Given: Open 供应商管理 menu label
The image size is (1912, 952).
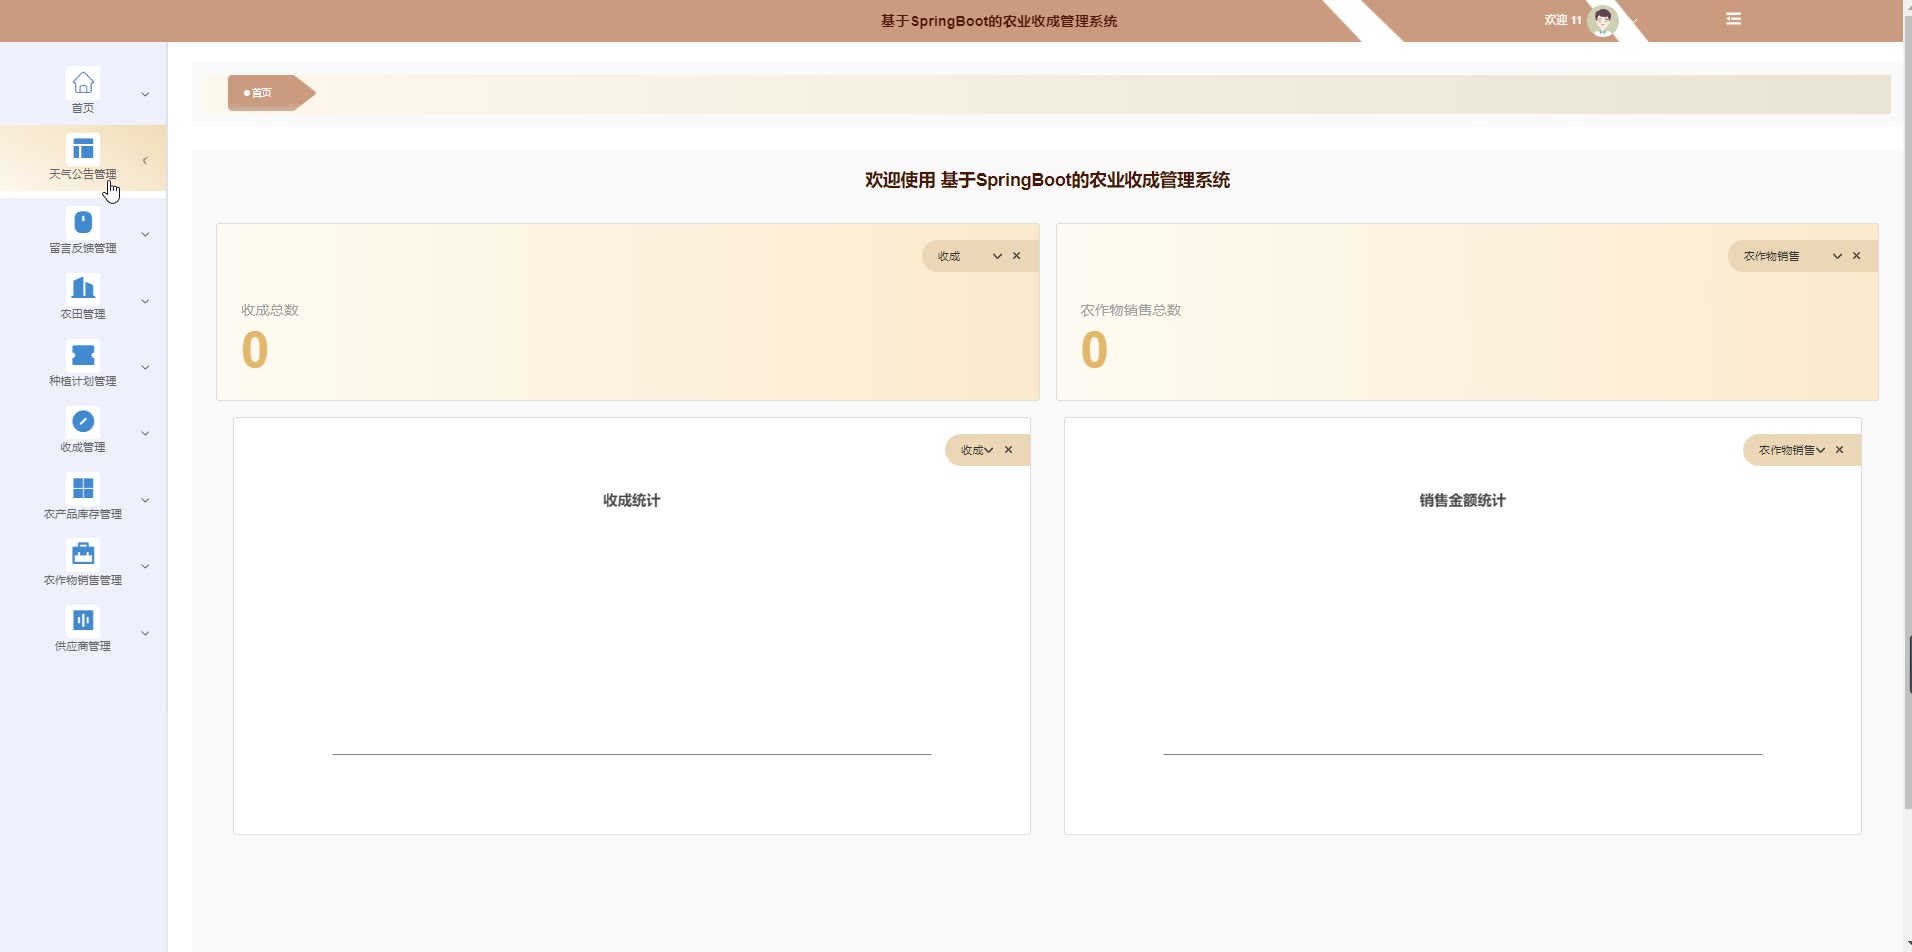Looking at the screenshot, I should click(x=83, y=646).
